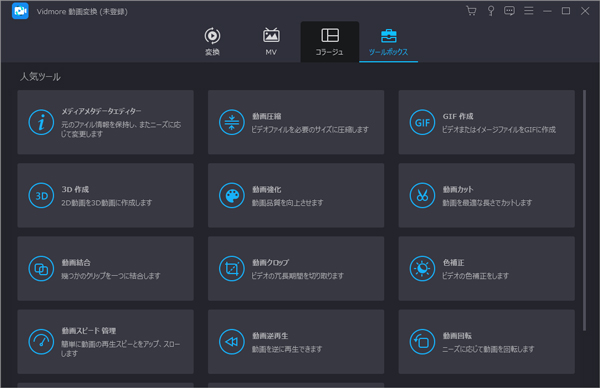This screenshot has height=388, width=600.
Task: Switch to the コラージュ tab
Action: click(329, 42)
